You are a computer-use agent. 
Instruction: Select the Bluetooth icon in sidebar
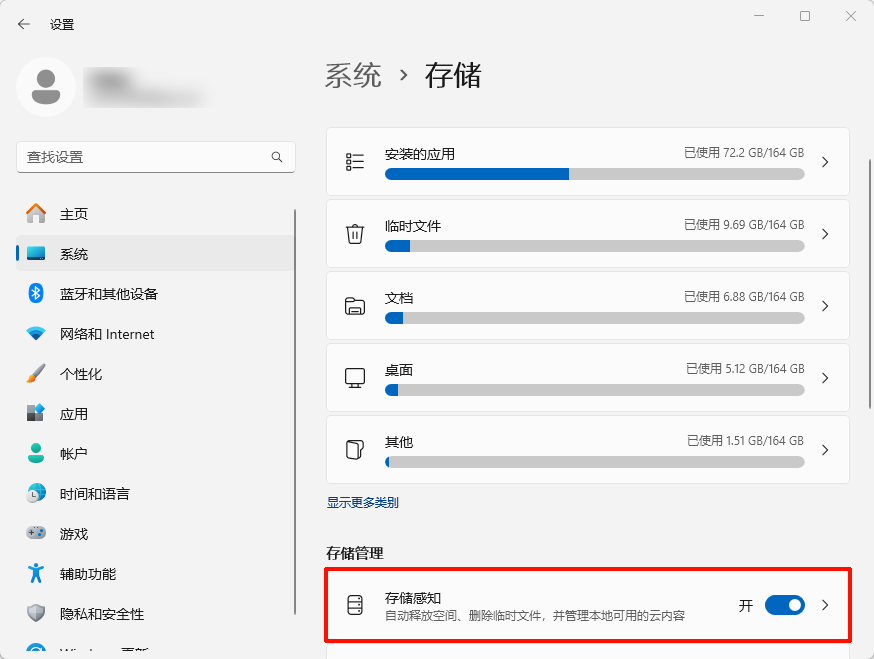coord(36,293)
